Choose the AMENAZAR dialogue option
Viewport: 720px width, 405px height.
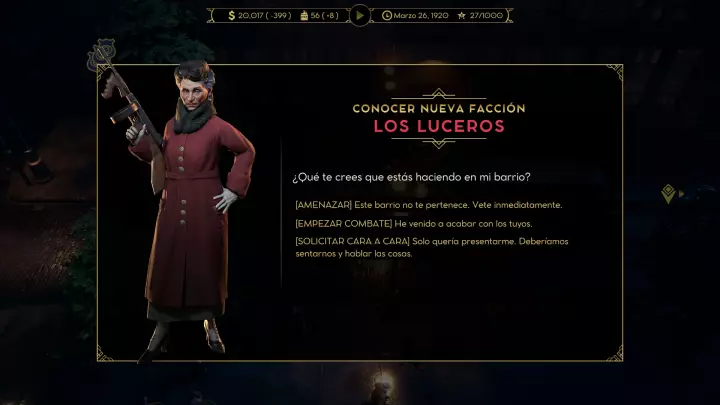click(x=428, y=205)
